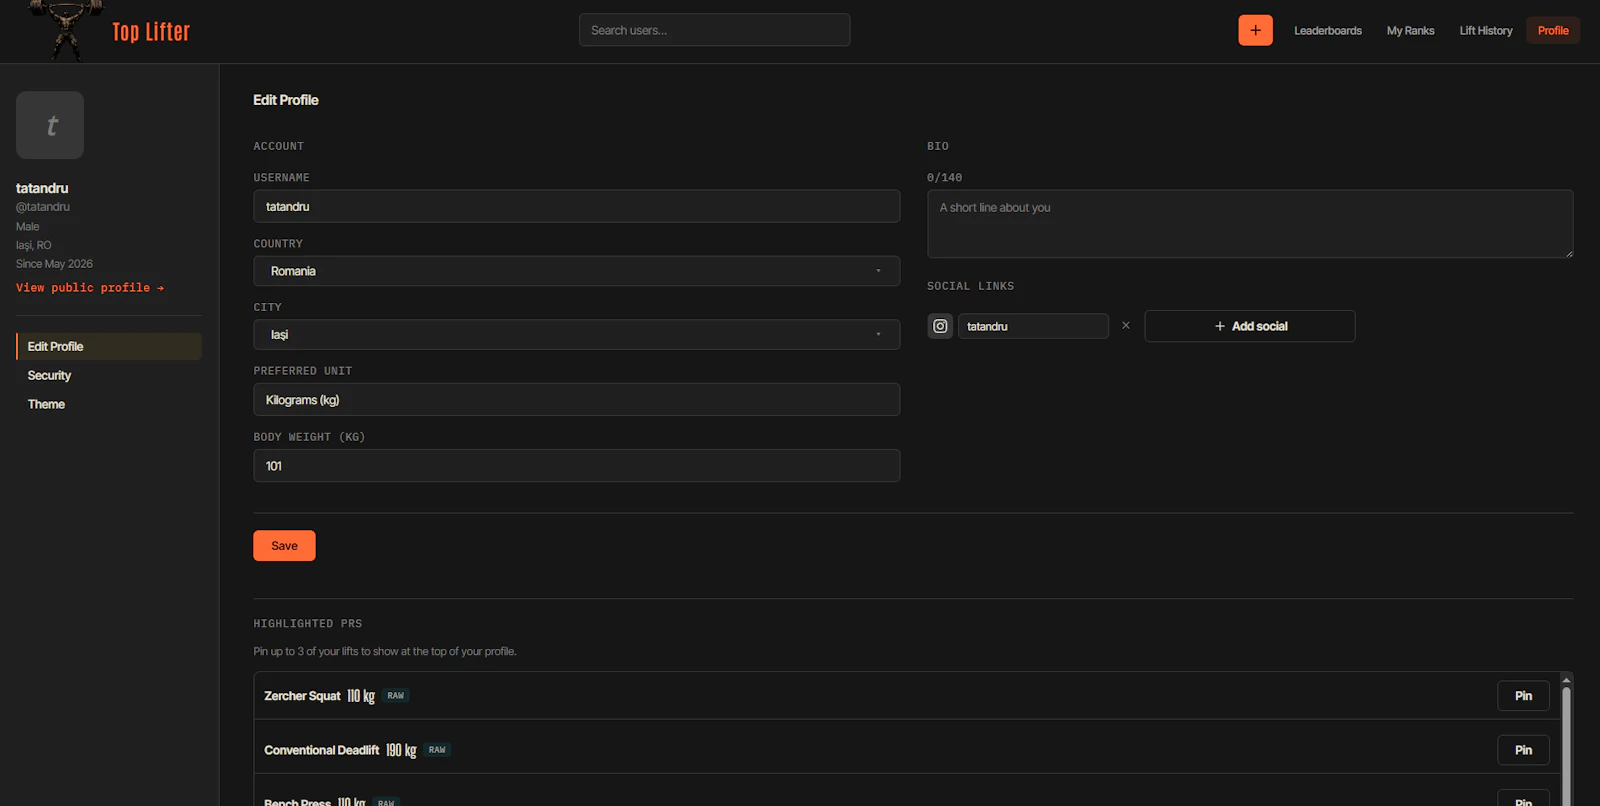Click the orange plus add-lift button
Image resolution: width=1600 pixels, height=806 pixels.
pos(1255,30)
